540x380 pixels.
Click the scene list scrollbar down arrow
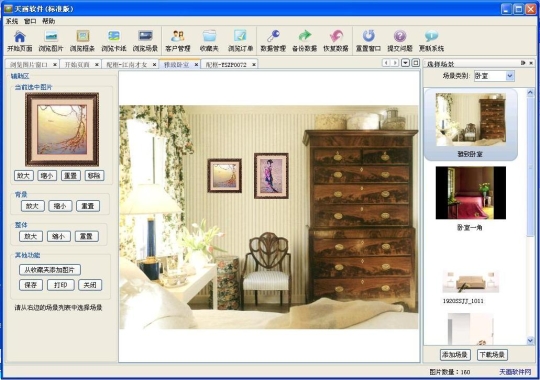(530, 340)
